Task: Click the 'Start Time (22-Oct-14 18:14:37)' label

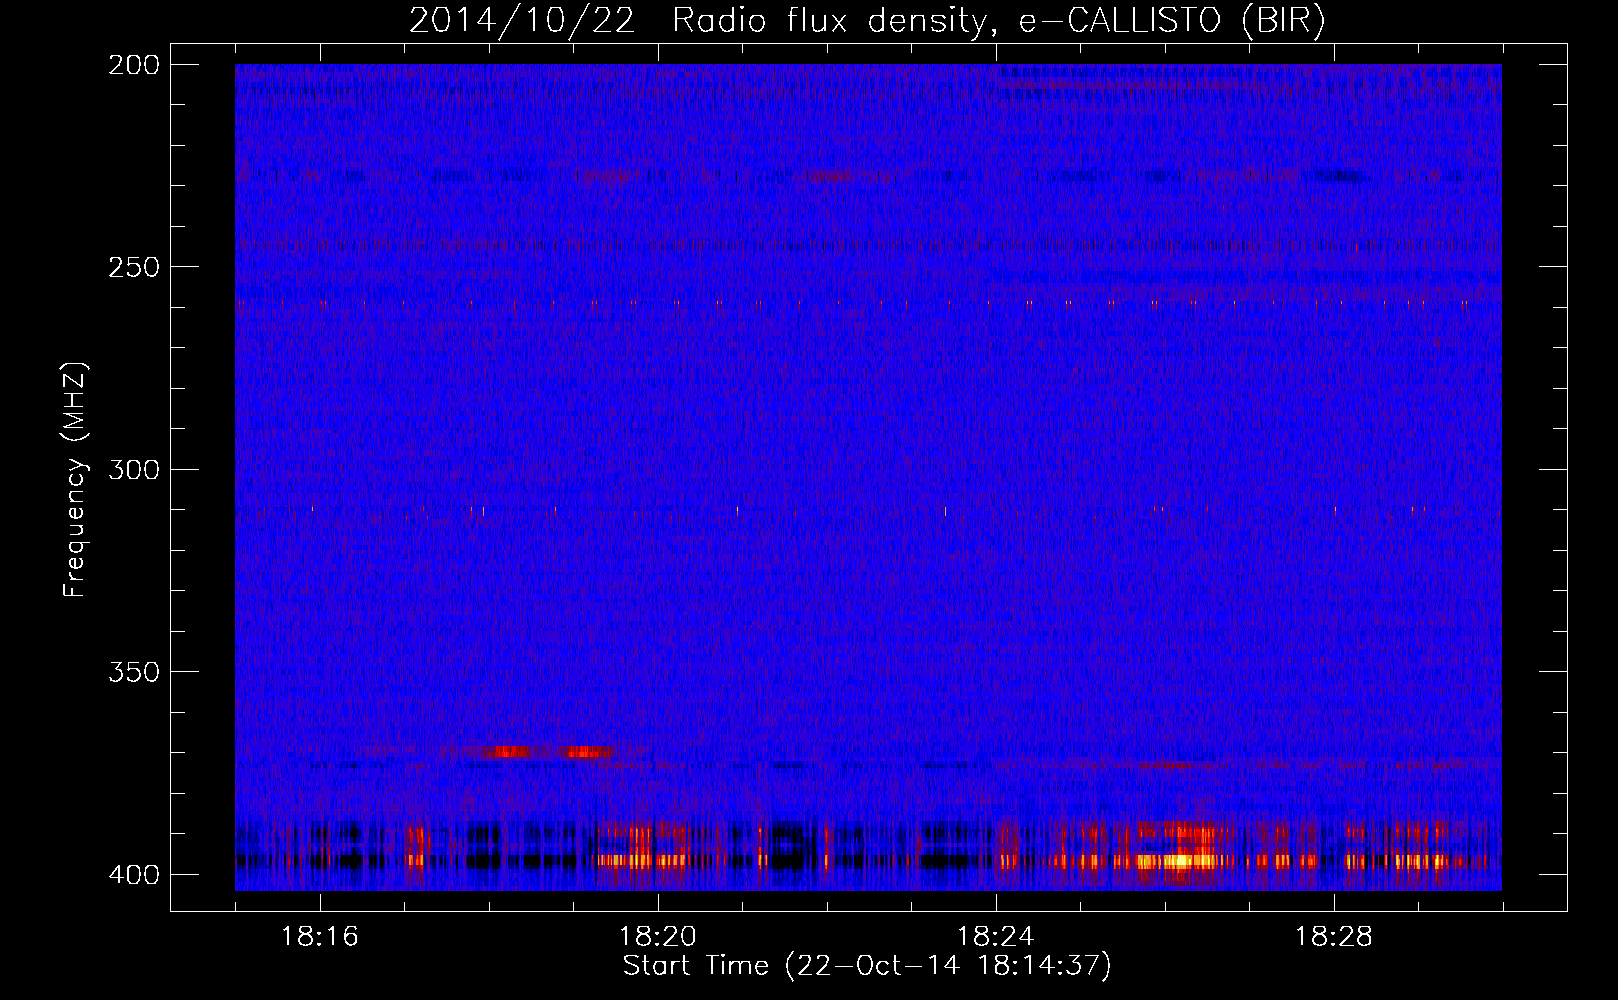Action: click(x=867, y=966)
